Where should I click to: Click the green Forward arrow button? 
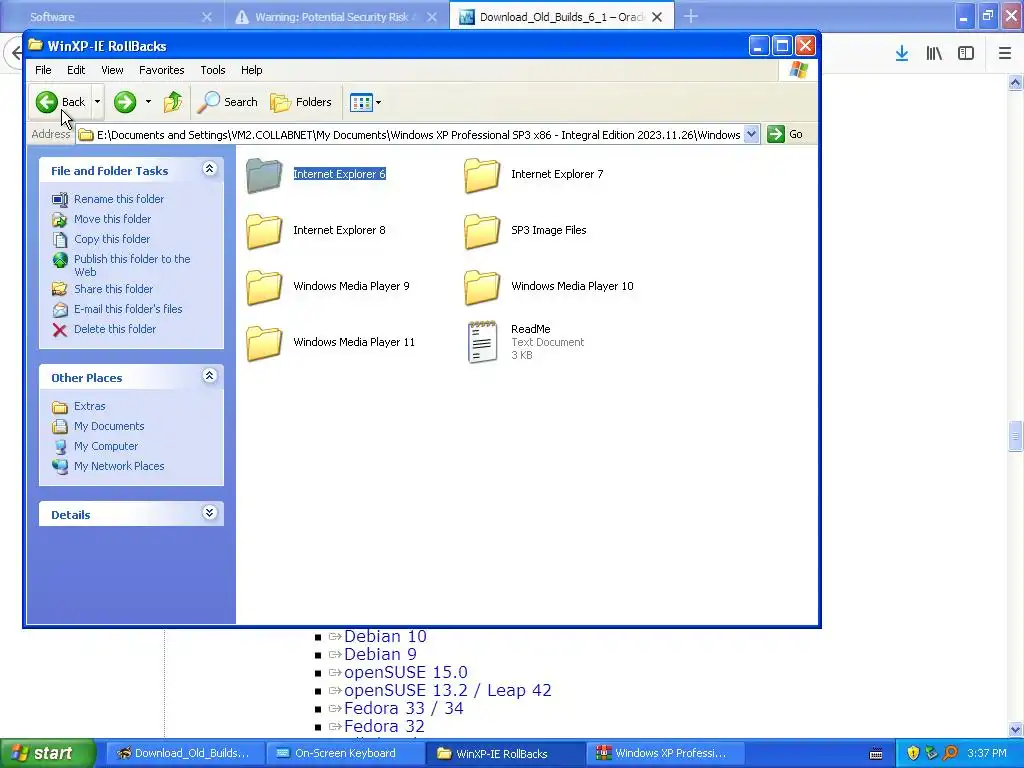click(125, 102)
